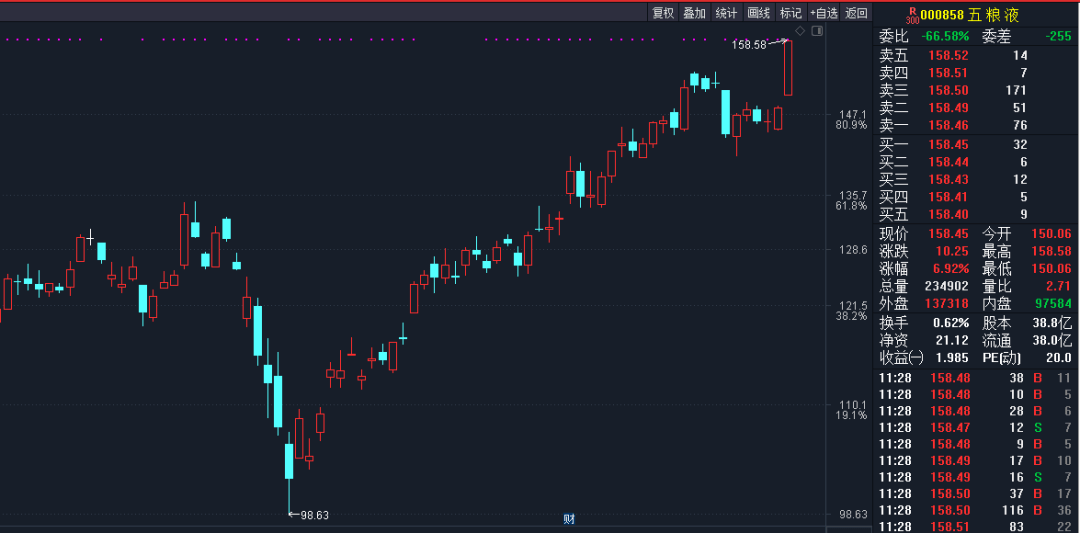Click the 现价 value 158.45

click(948, 234)
